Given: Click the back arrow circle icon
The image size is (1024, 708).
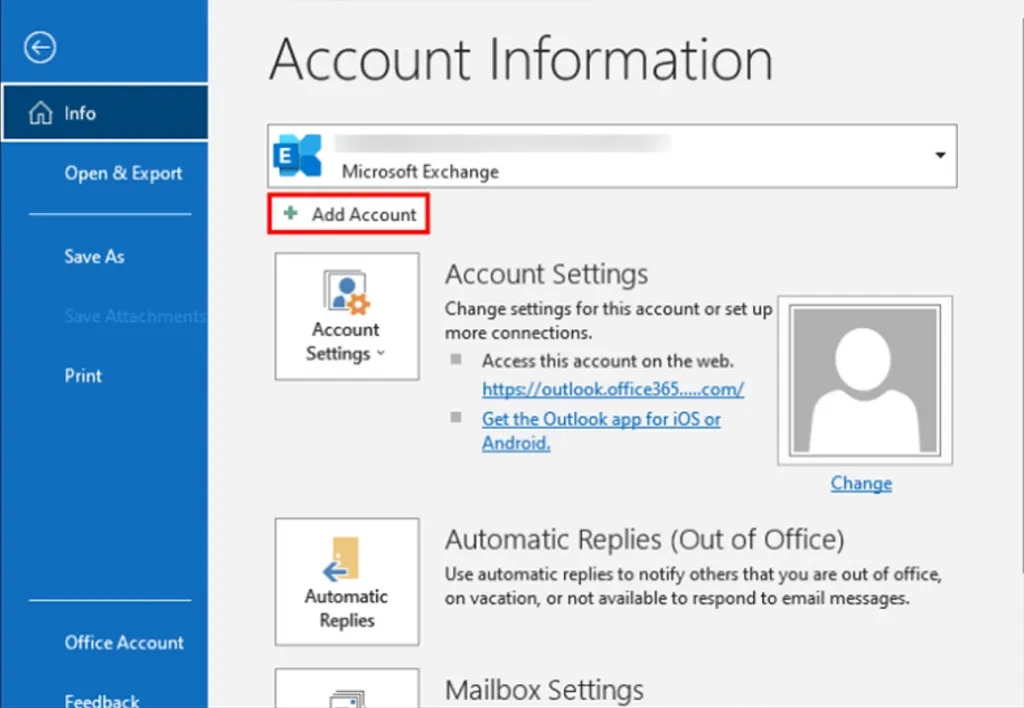Looking at the screenshot, I should coord(40,47).
